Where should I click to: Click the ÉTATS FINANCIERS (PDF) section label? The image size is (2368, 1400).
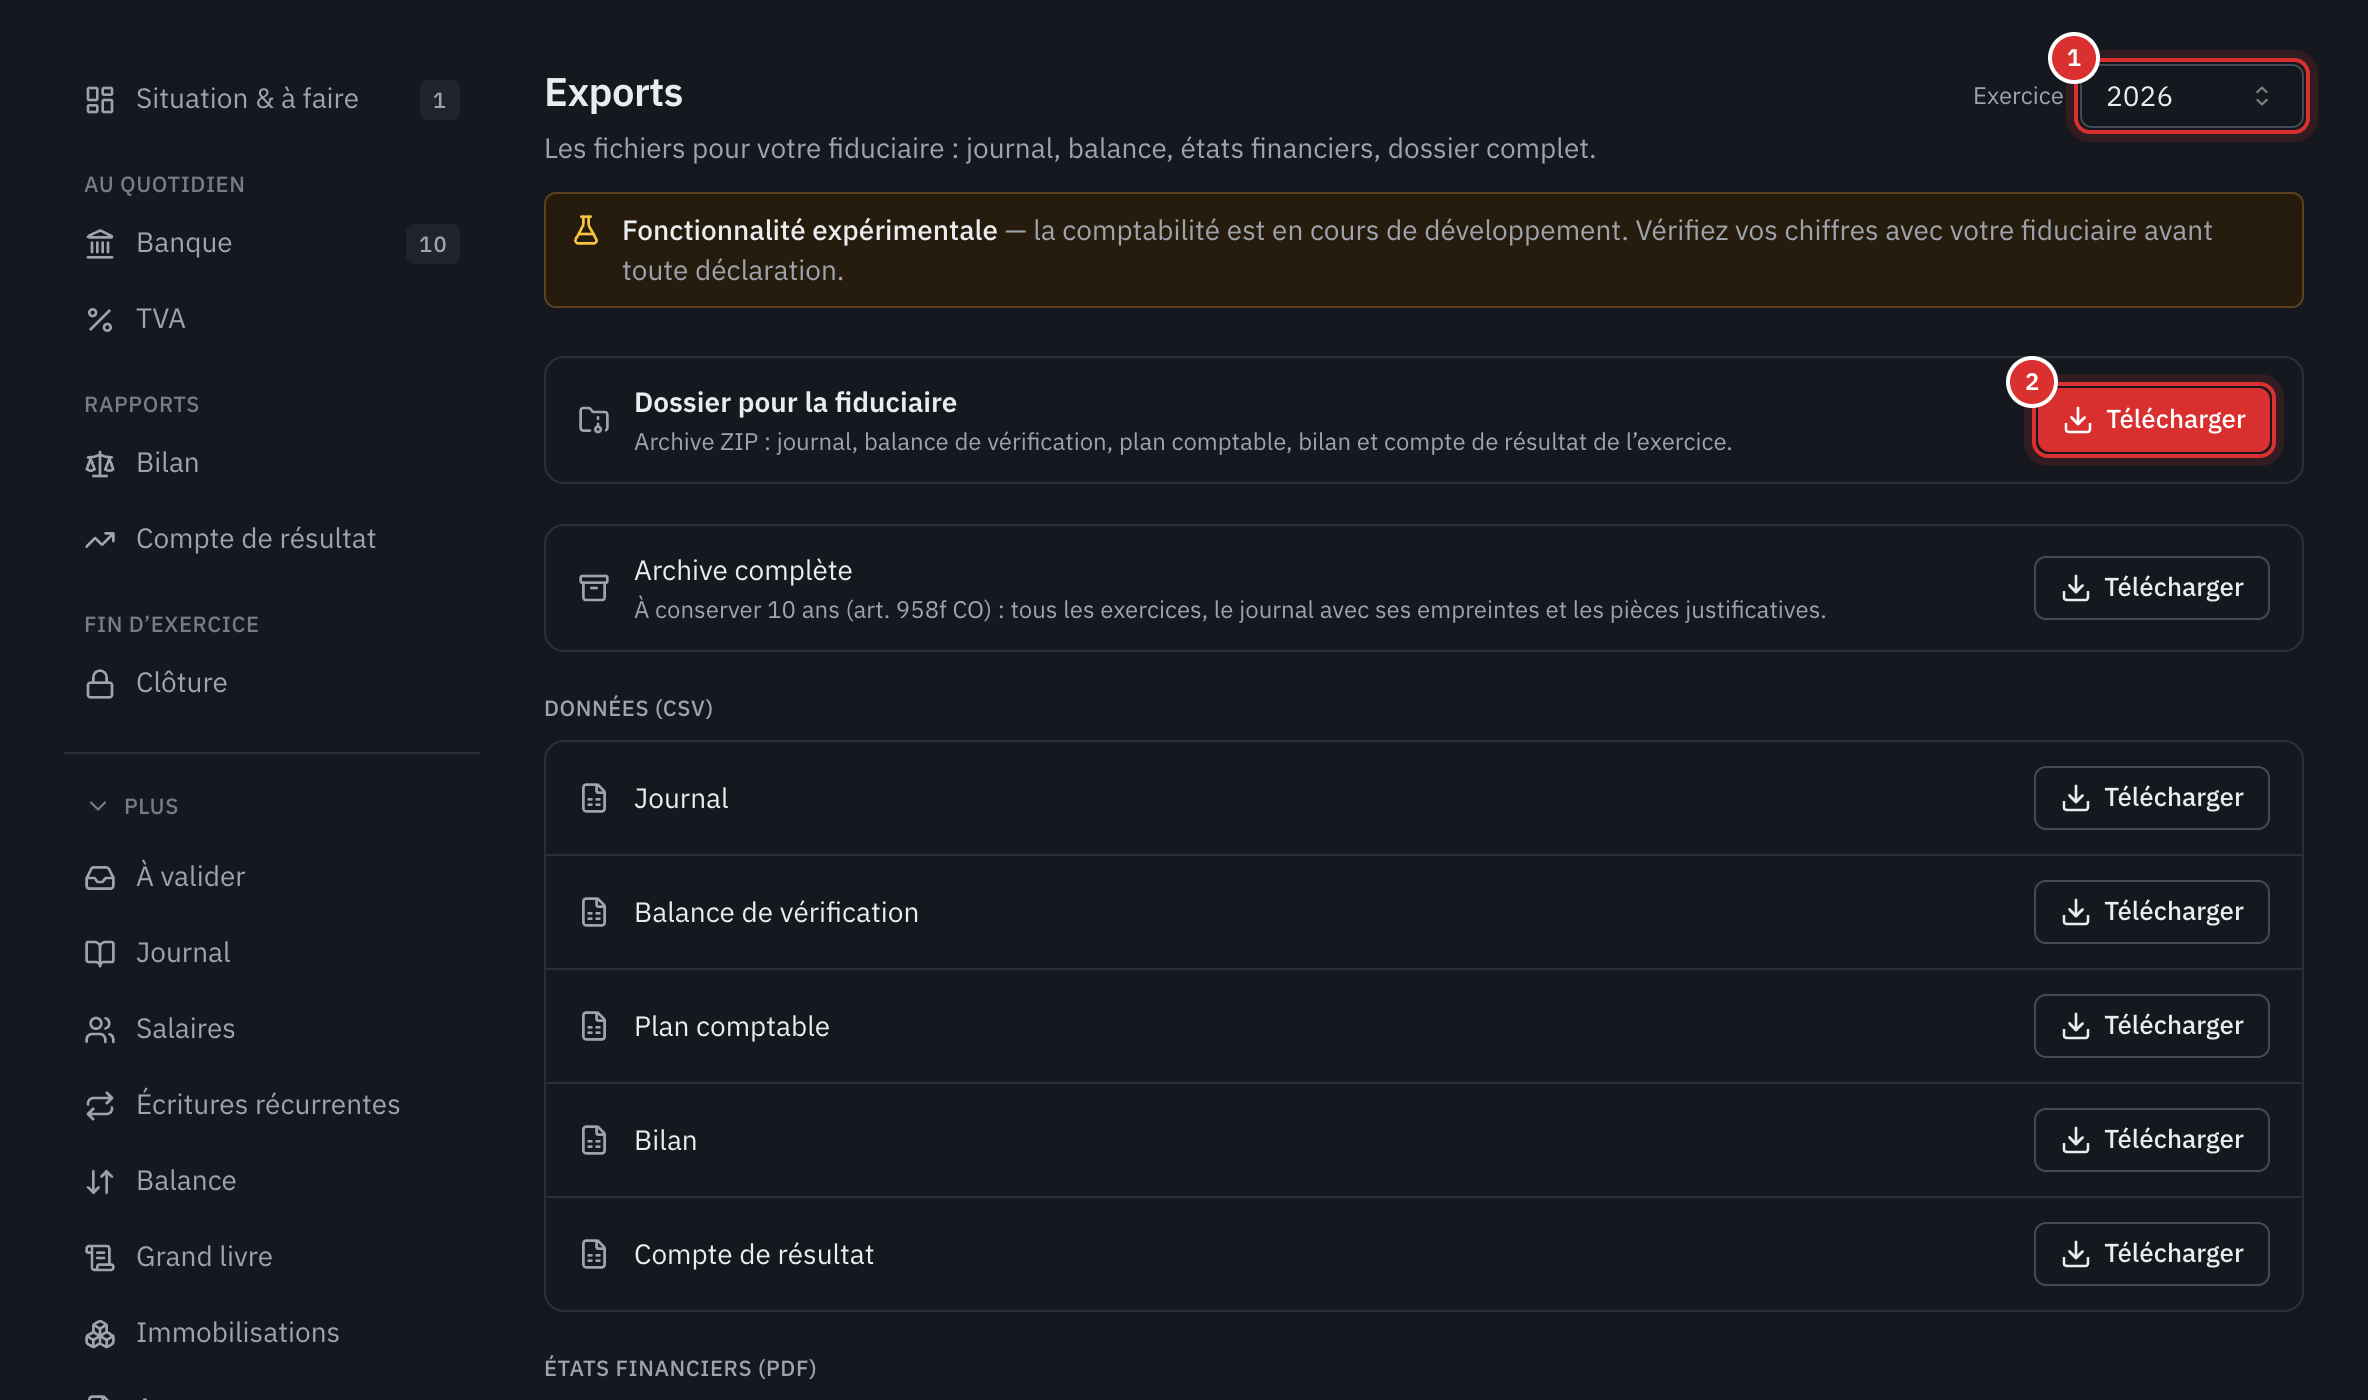[x=680, y=1368]
